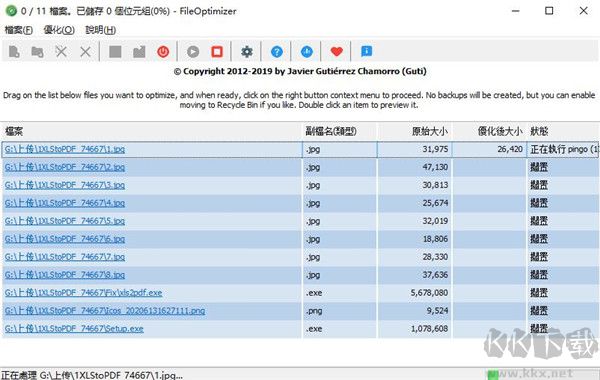This screenshot has width=600, height=380.
Task: Click the Add files toolbar icon
Action: coord(14,51)
